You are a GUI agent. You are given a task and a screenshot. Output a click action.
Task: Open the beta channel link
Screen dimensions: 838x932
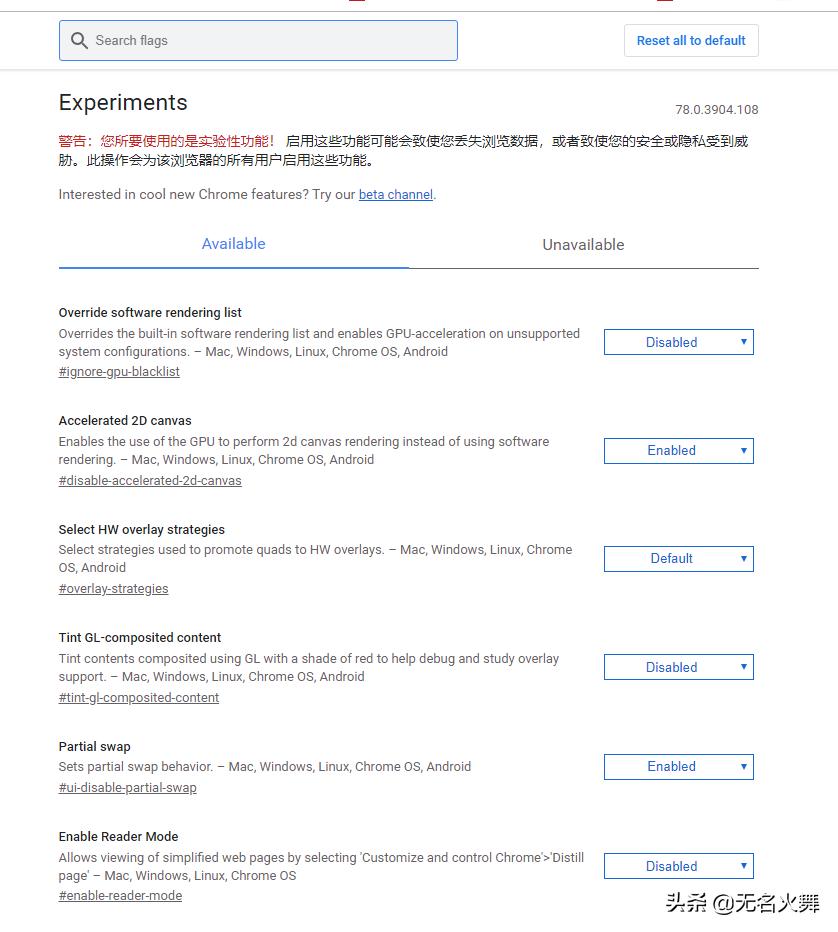[x=396, y=195]
